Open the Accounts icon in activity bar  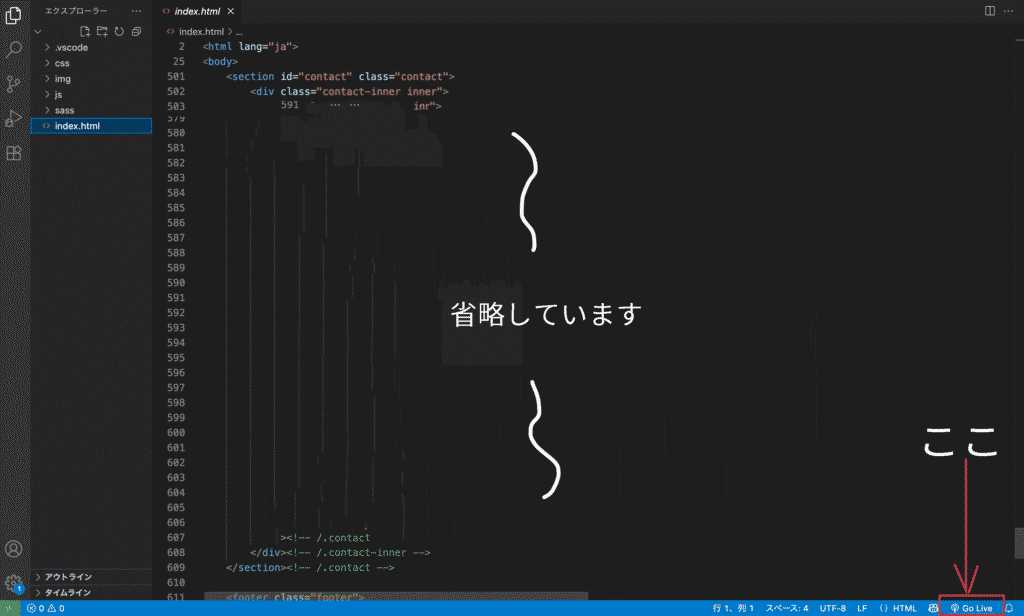[x=14, y=549]
